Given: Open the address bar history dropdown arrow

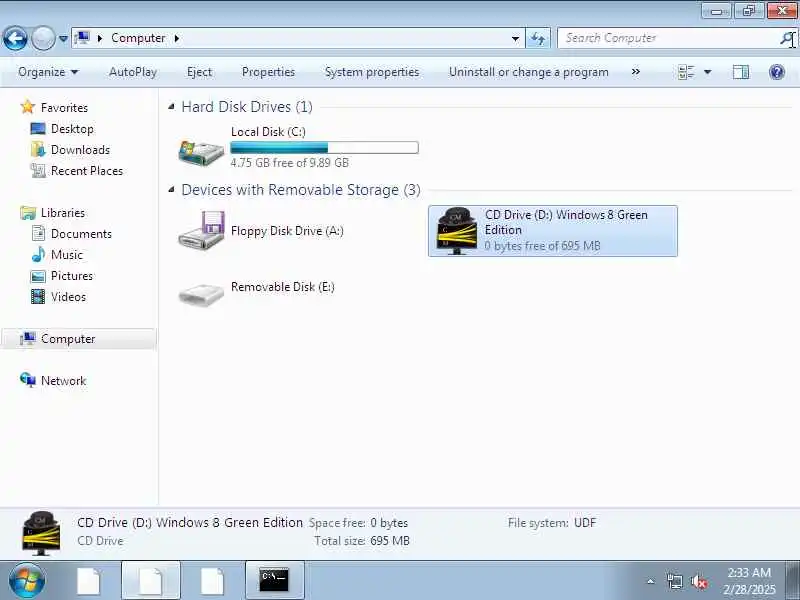Looking at the screenshot, I should (515, 38).
